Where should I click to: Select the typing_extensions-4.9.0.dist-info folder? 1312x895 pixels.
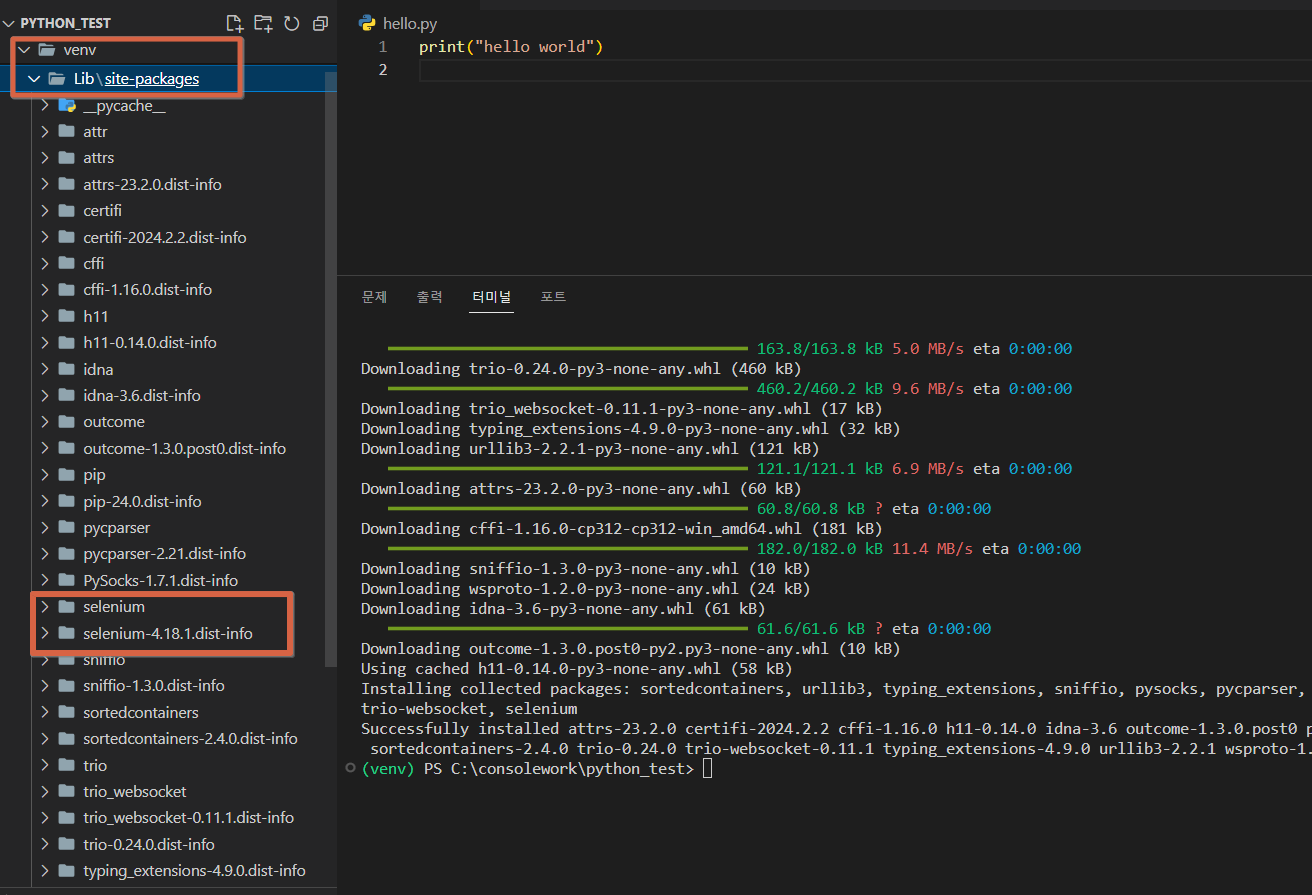click(195, 870)
